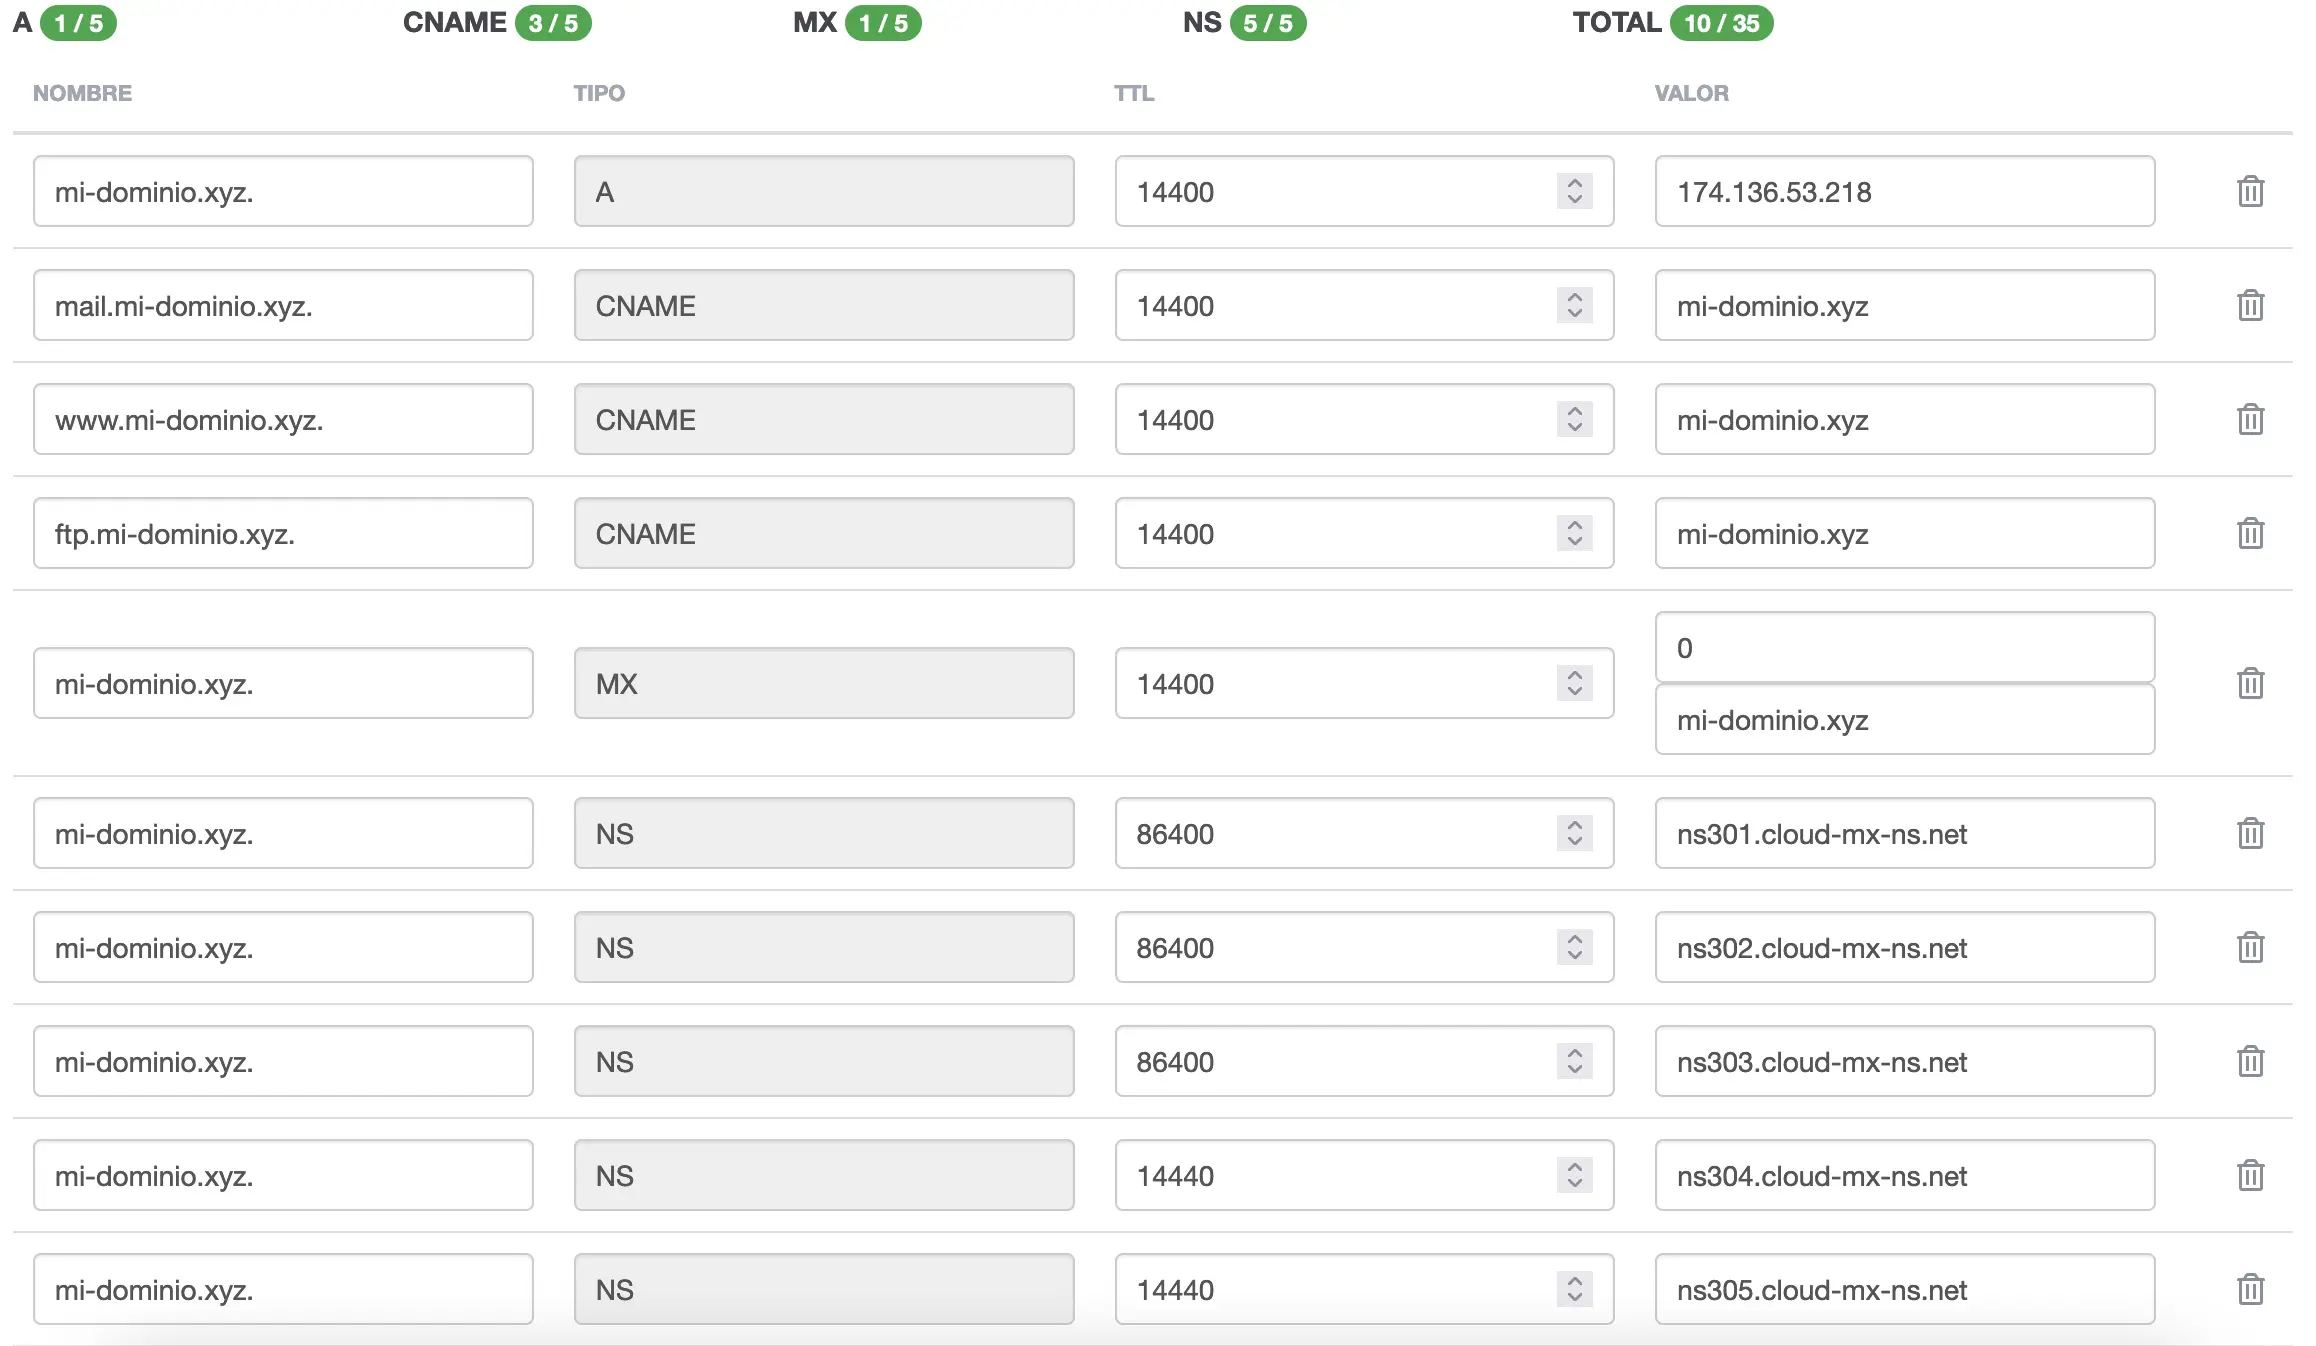Delete the A record 174.136.53.218
The width and height of the screenshot is (2316, 1346).
tap(2250, 191)
